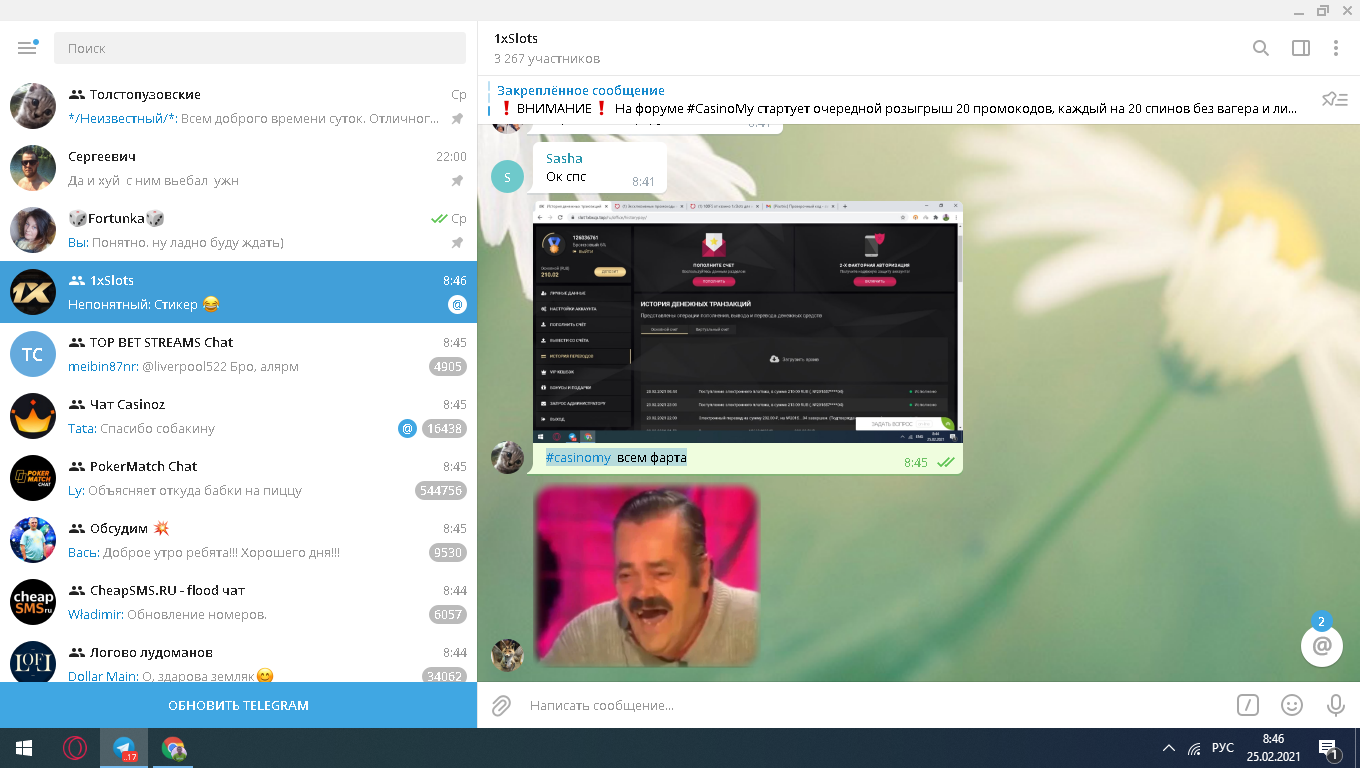Open the emoji picker smiley icon

pos(1292,705)
